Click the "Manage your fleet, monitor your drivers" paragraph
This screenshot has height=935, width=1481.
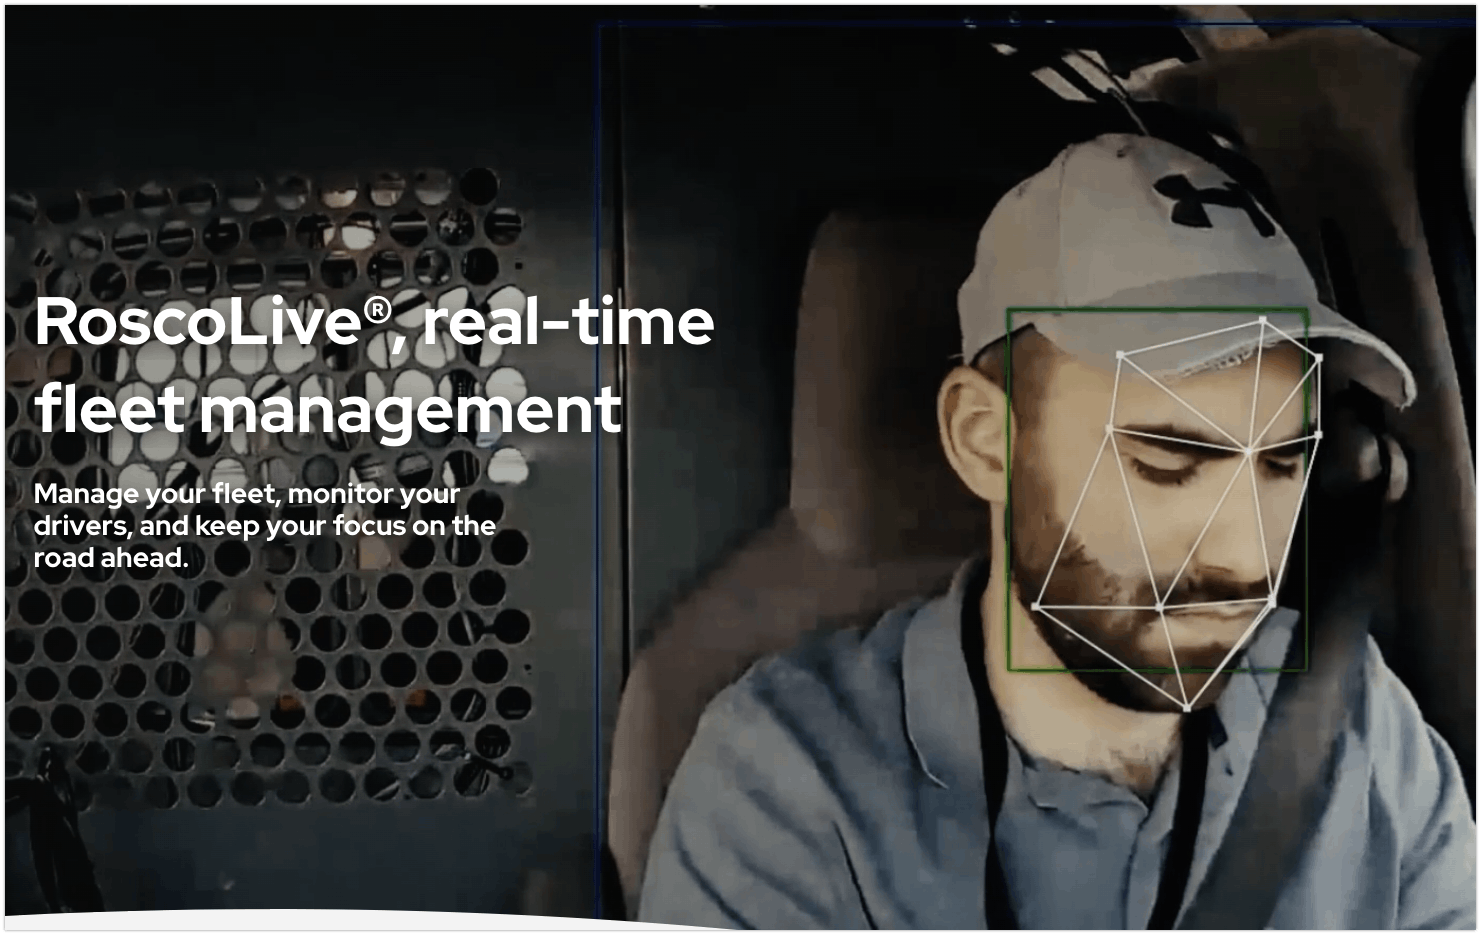(265, 525)
